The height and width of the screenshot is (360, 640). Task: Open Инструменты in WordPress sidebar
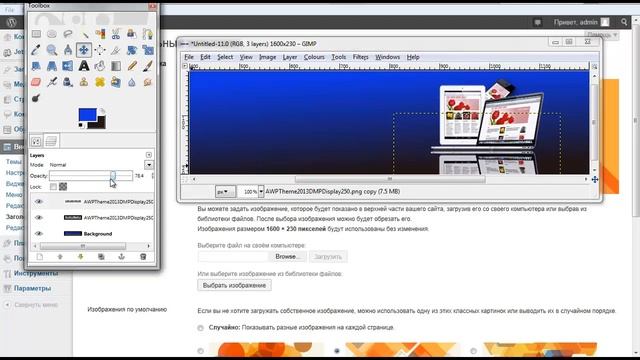36,273
